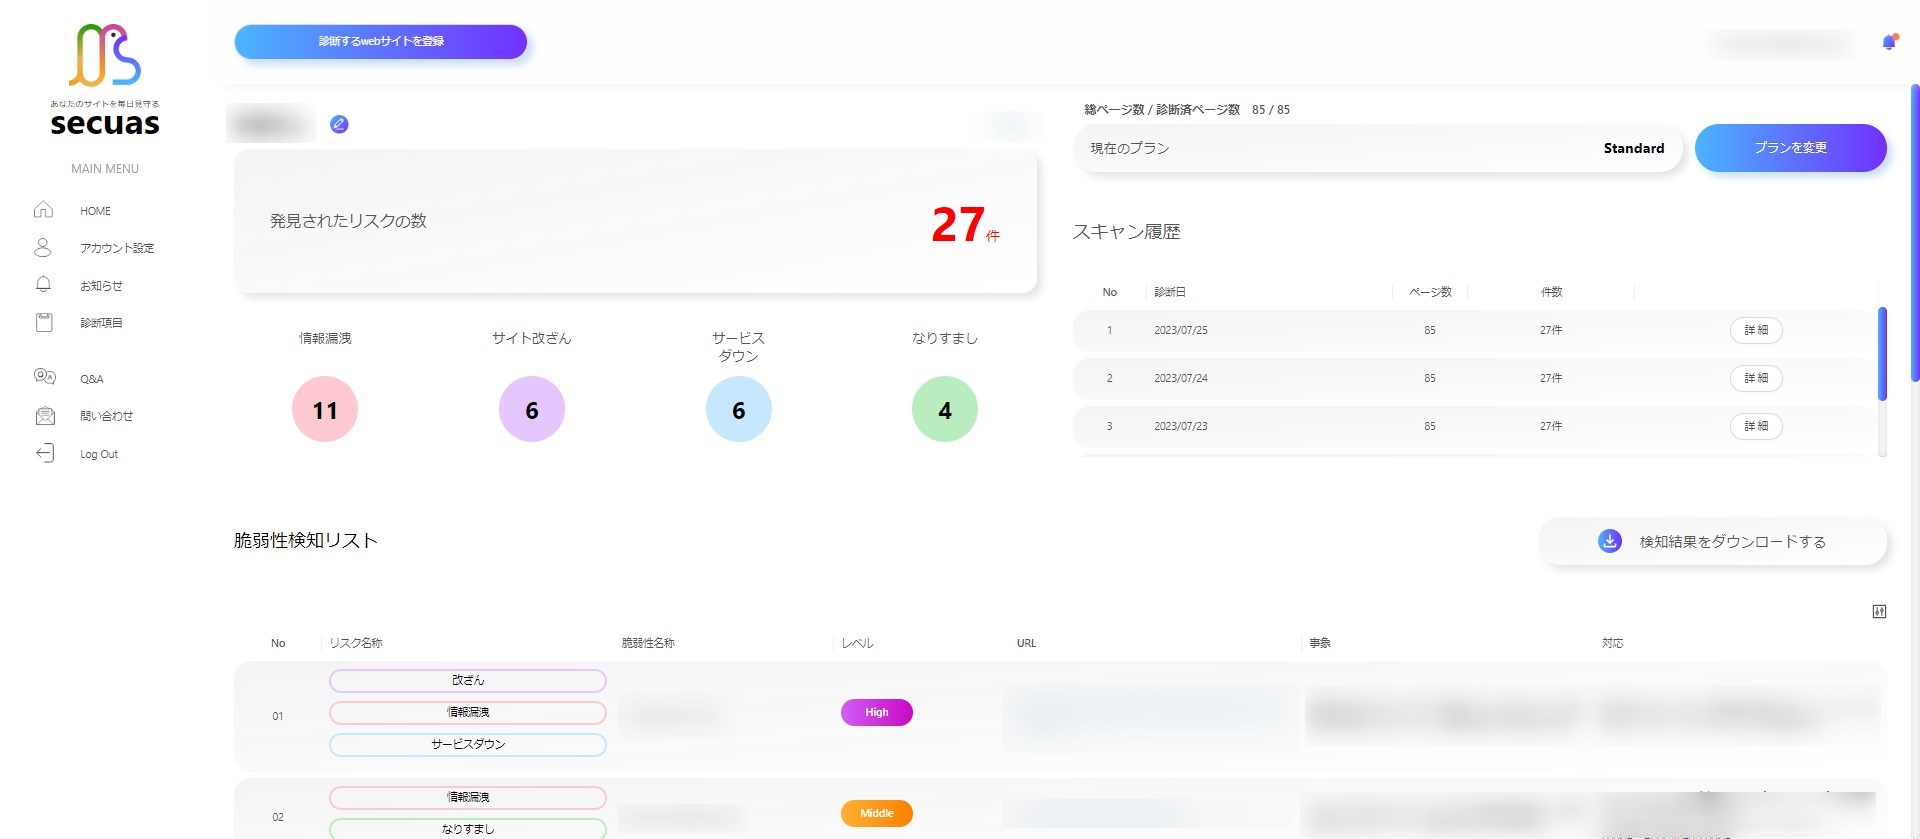Screen dimensions: 1920x839
Task: Click the Log Out arrow icon
Action: (x=45, y=454)
